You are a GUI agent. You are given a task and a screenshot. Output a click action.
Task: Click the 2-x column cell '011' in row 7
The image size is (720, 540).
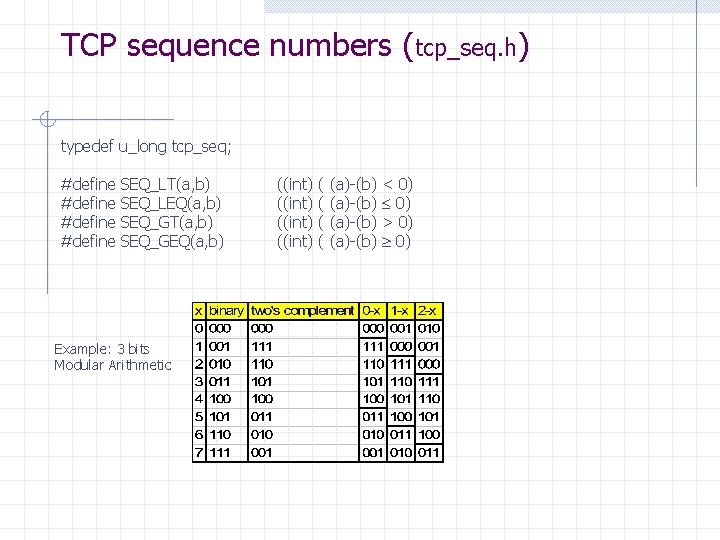tap(429, 452)
